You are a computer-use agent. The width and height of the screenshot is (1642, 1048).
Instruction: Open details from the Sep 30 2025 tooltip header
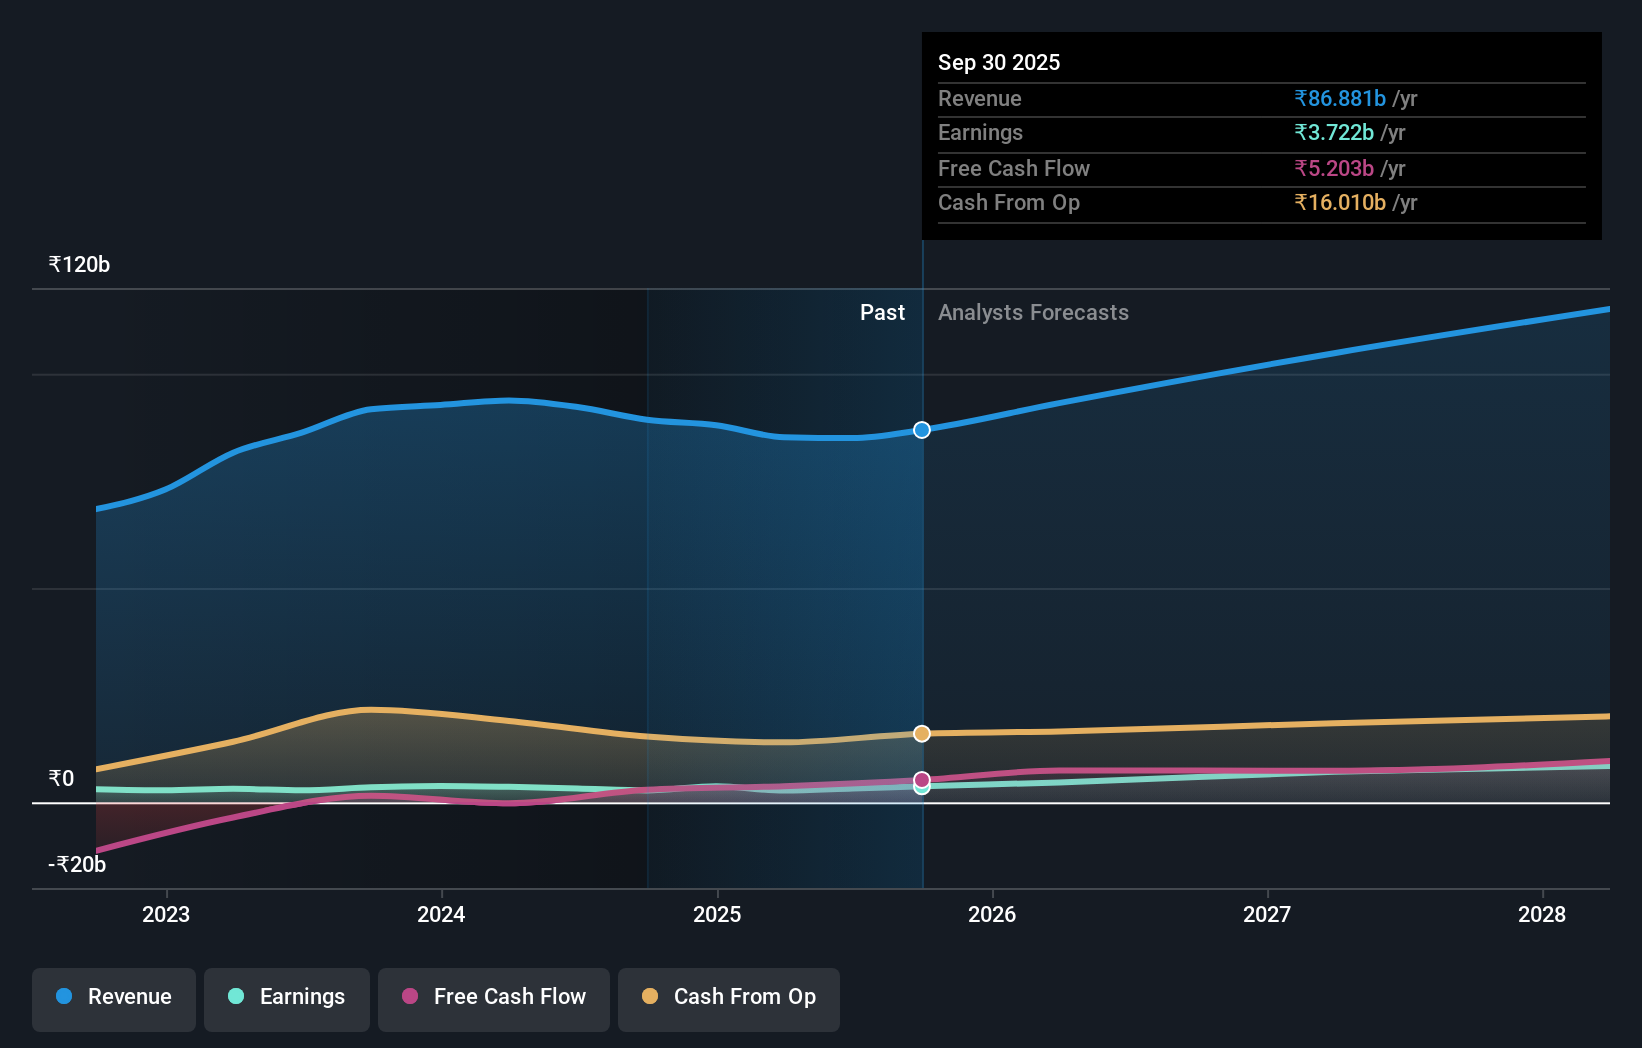click(x=999, y=62)
